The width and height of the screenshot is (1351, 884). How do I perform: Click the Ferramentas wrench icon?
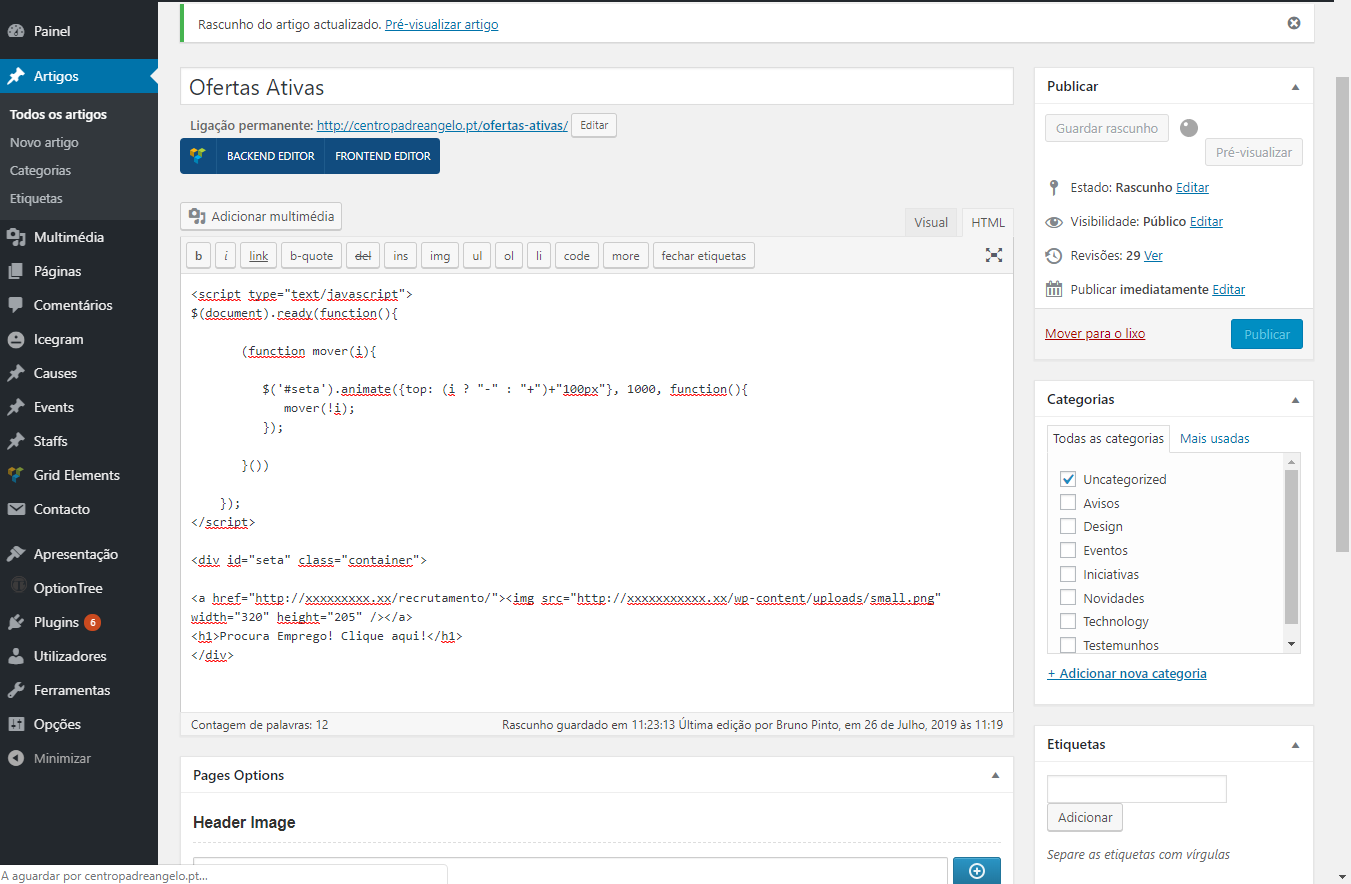[16, 690]
